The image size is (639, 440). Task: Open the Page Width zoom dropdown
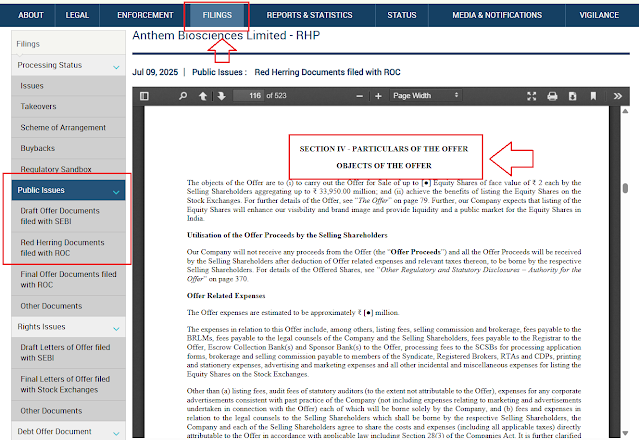[426, 96]
